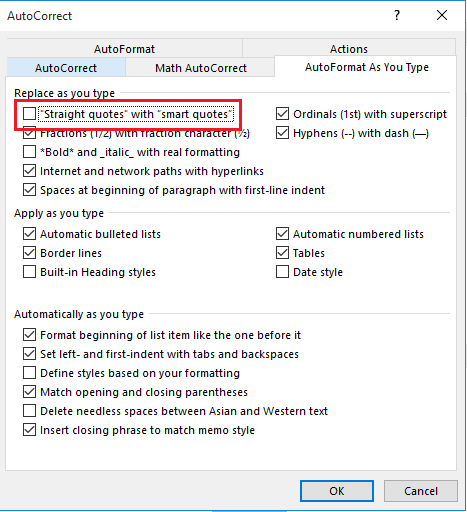Click the Cancel button

[x=421, y=491]
